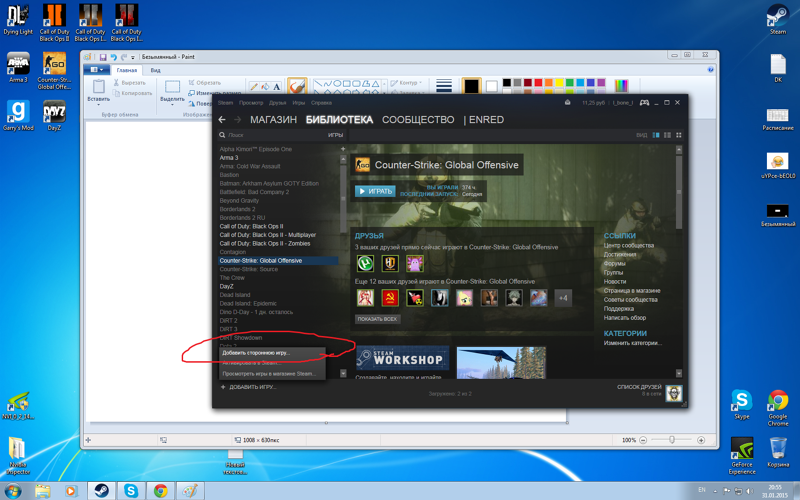The width and height of the screenshot is (800, 500).
Task: Click the friends list avatar at bottom right
Action: (674, 393)
